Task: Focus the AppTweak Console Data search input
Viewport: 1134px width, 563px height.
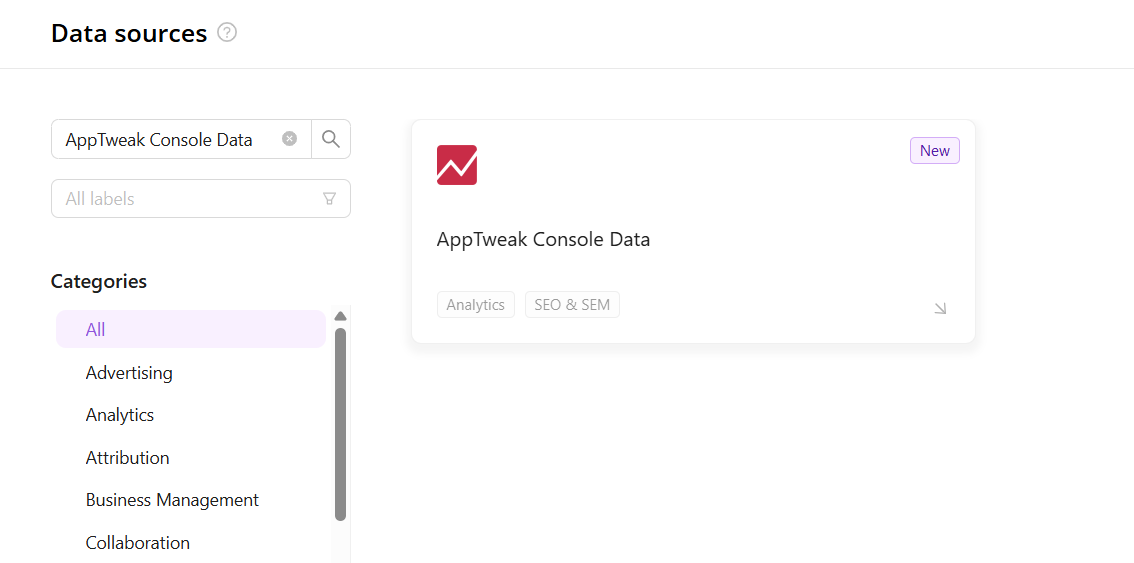Action: tap(165, 140)
